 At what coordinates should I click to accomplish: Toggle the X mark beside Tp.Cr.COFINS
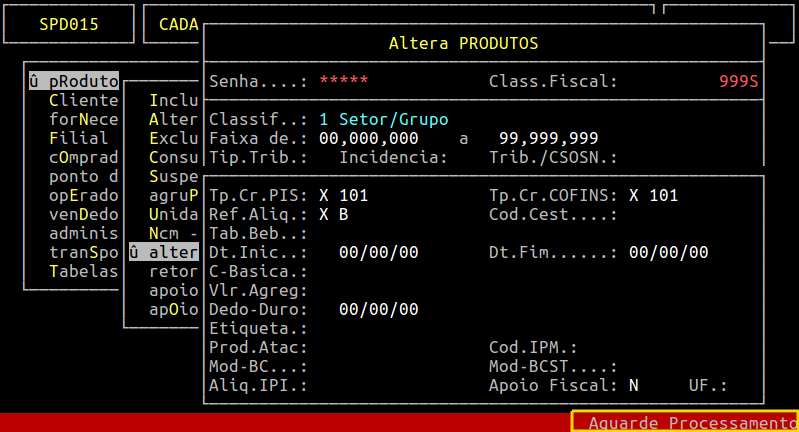pyautogui.click(x=634, y=195)
